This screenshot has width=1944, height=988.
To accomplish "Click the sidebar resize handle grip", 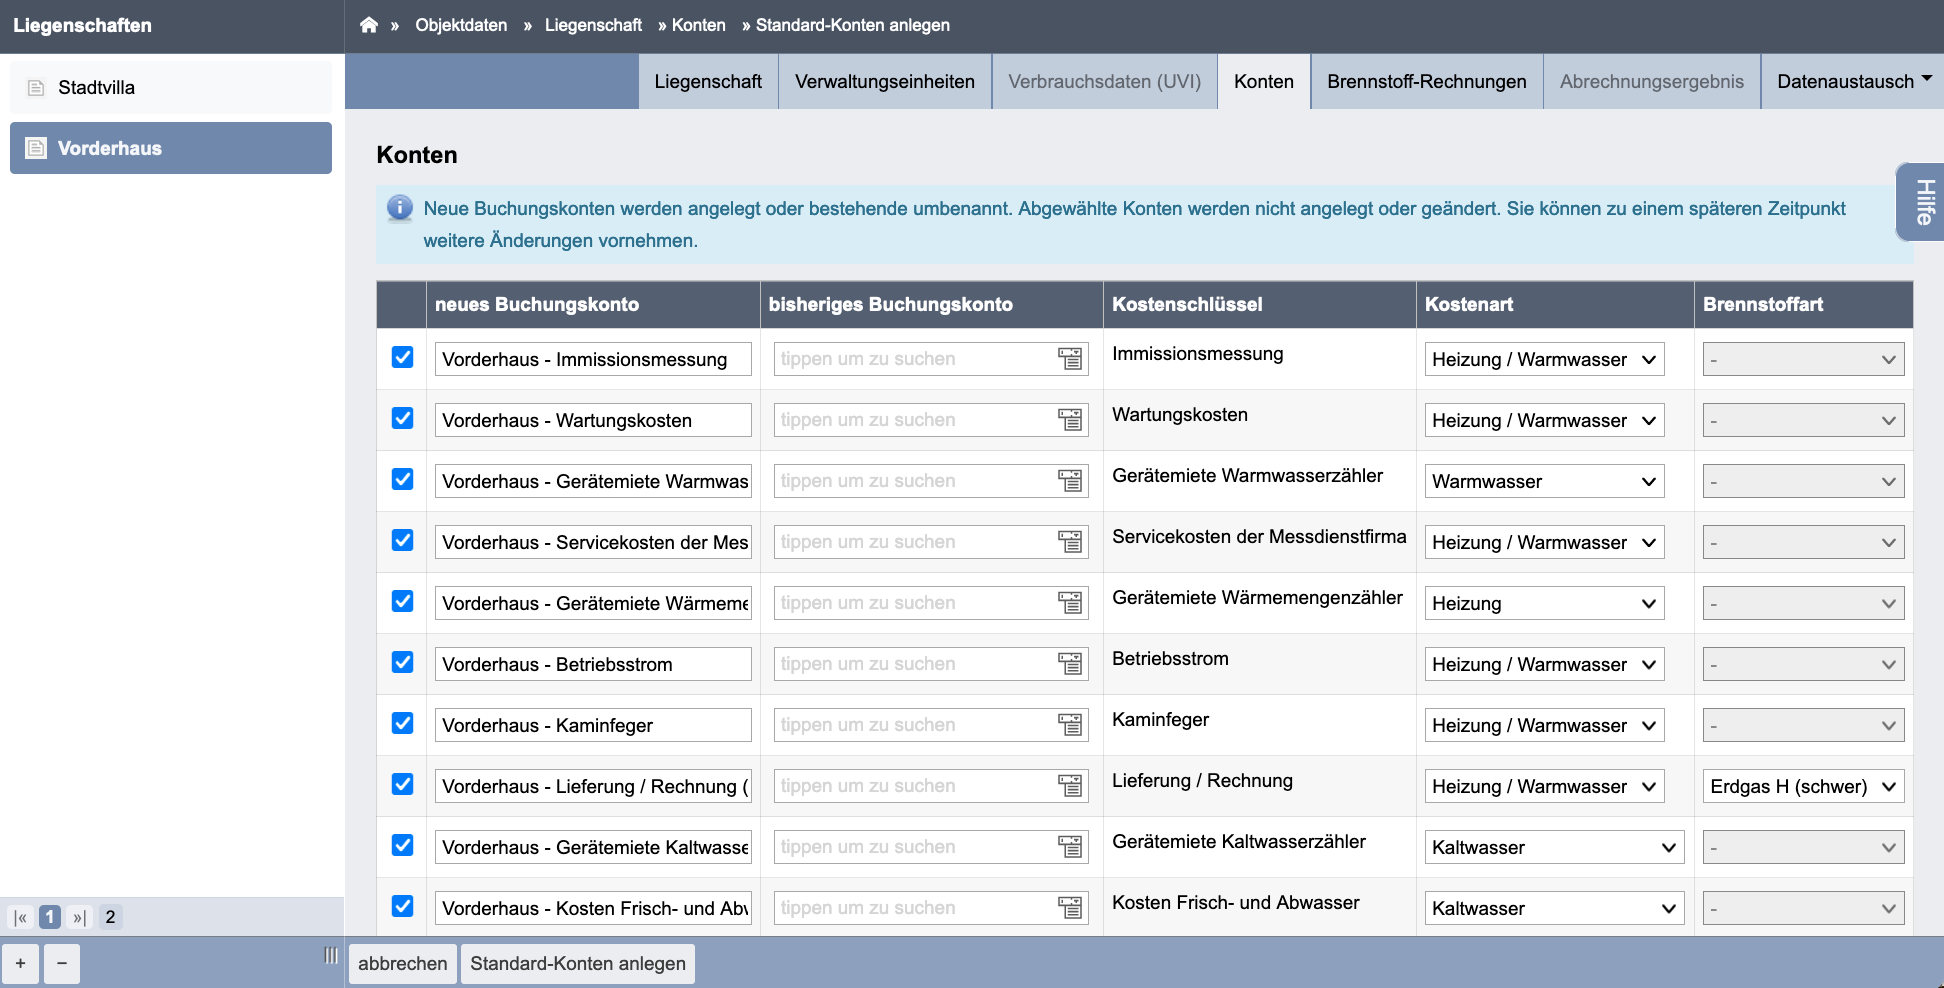I will coord(331,956).
